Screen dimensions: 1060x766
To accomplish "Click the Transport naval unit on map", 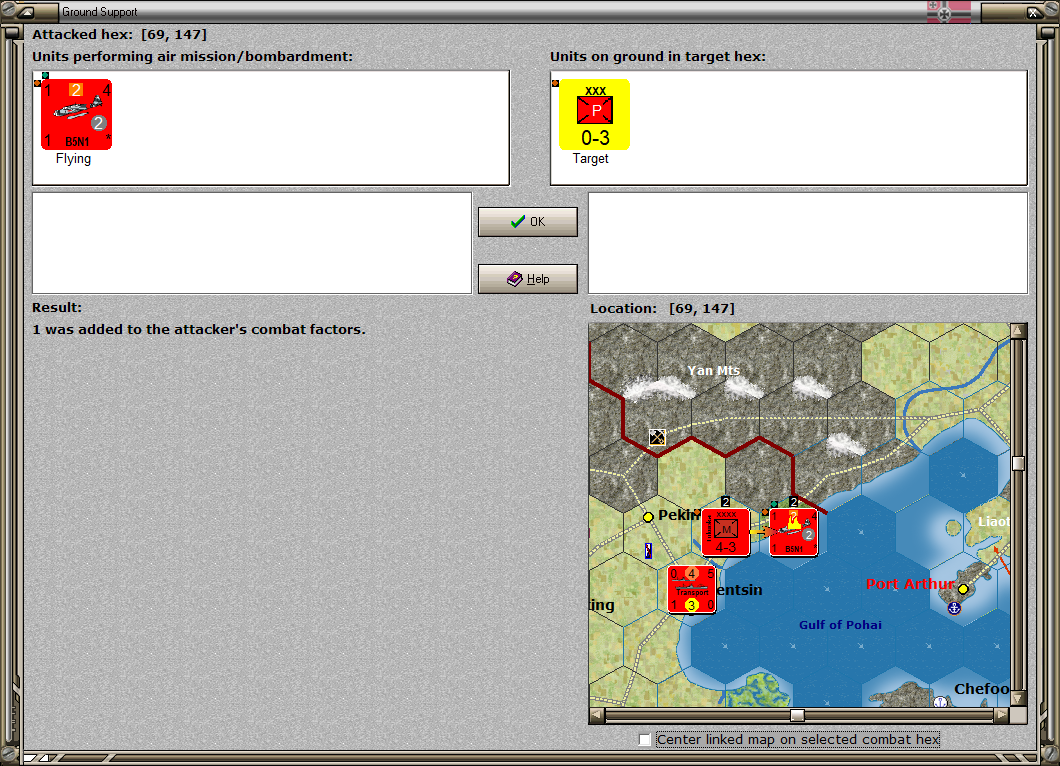I will (x=691, y=590).
